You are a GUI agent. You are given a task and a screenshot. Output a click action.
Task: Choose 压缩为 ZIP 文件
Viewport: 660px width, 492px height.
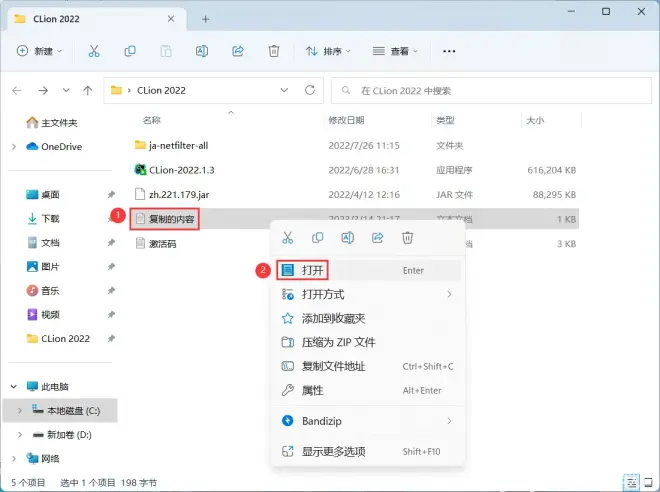tap(368, 342)
